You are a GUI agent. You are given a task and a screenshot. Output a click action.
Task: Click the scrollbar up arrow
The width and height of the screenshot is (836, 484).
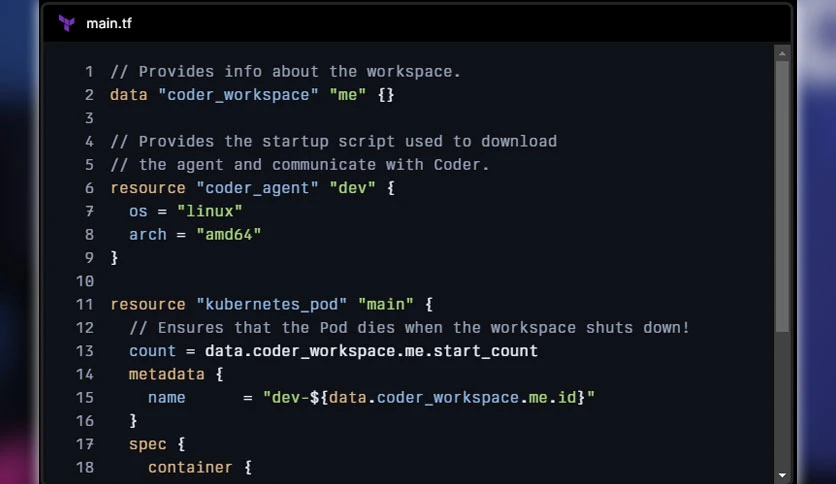[782, 53]
